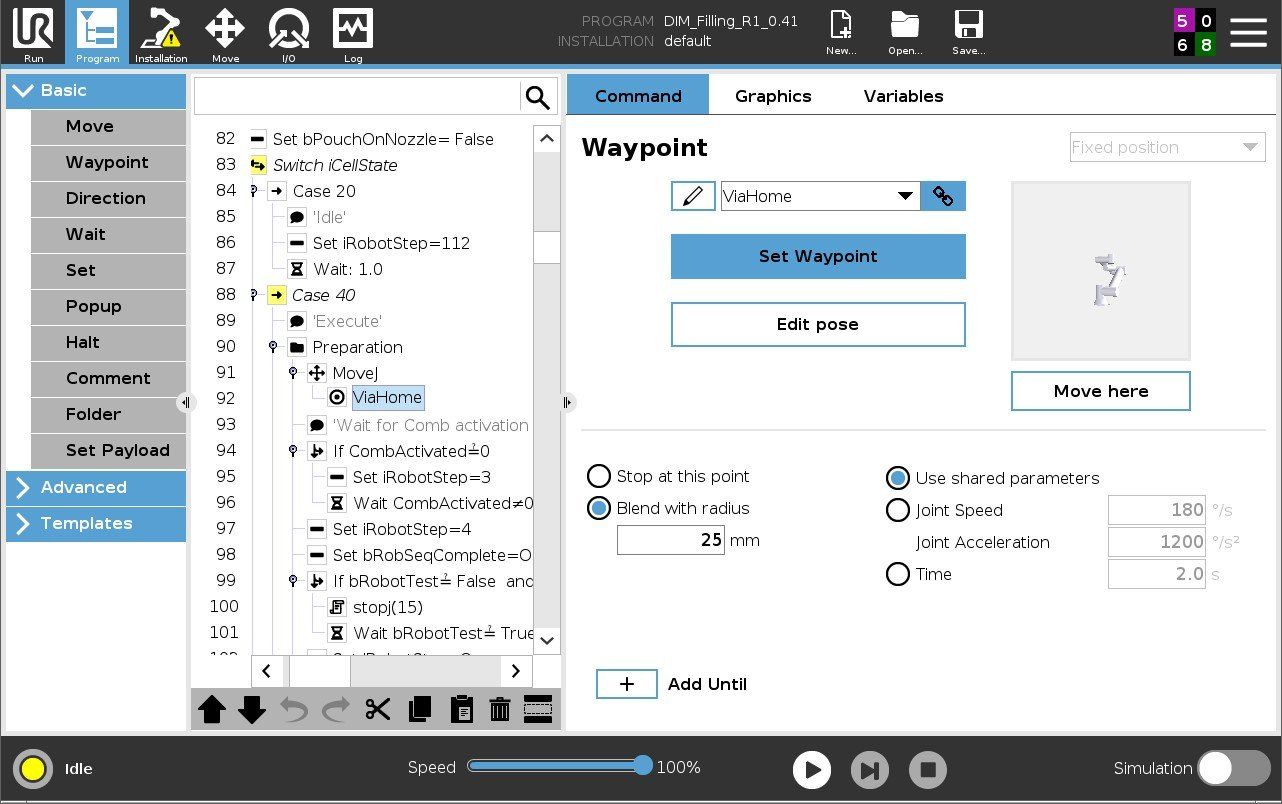The image size is (1282, 804).
Task: Click the program tree search field
Action: pyautogui.click(x=358, y=97)
